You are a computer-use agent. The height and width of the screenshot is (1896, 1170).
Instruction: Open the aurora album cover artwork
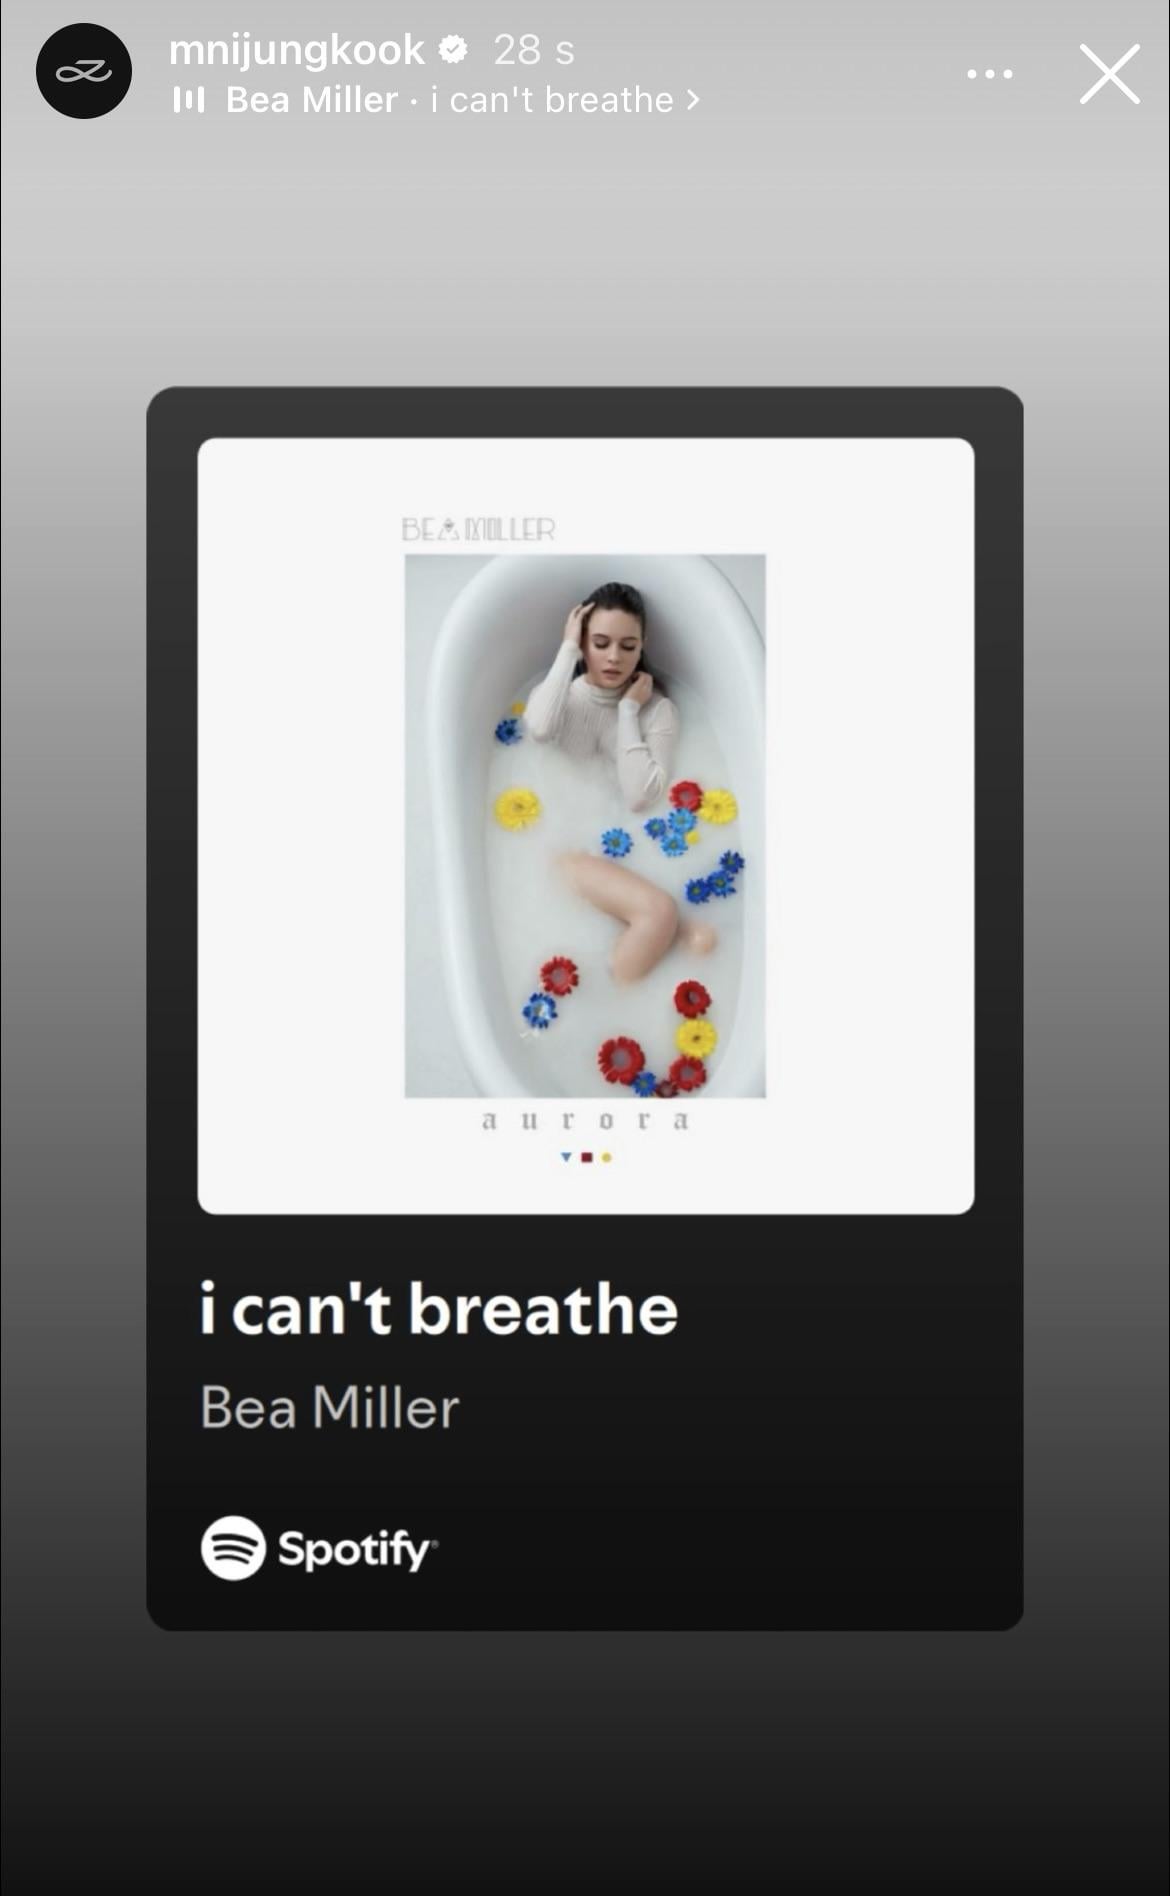tap(586, 826)
